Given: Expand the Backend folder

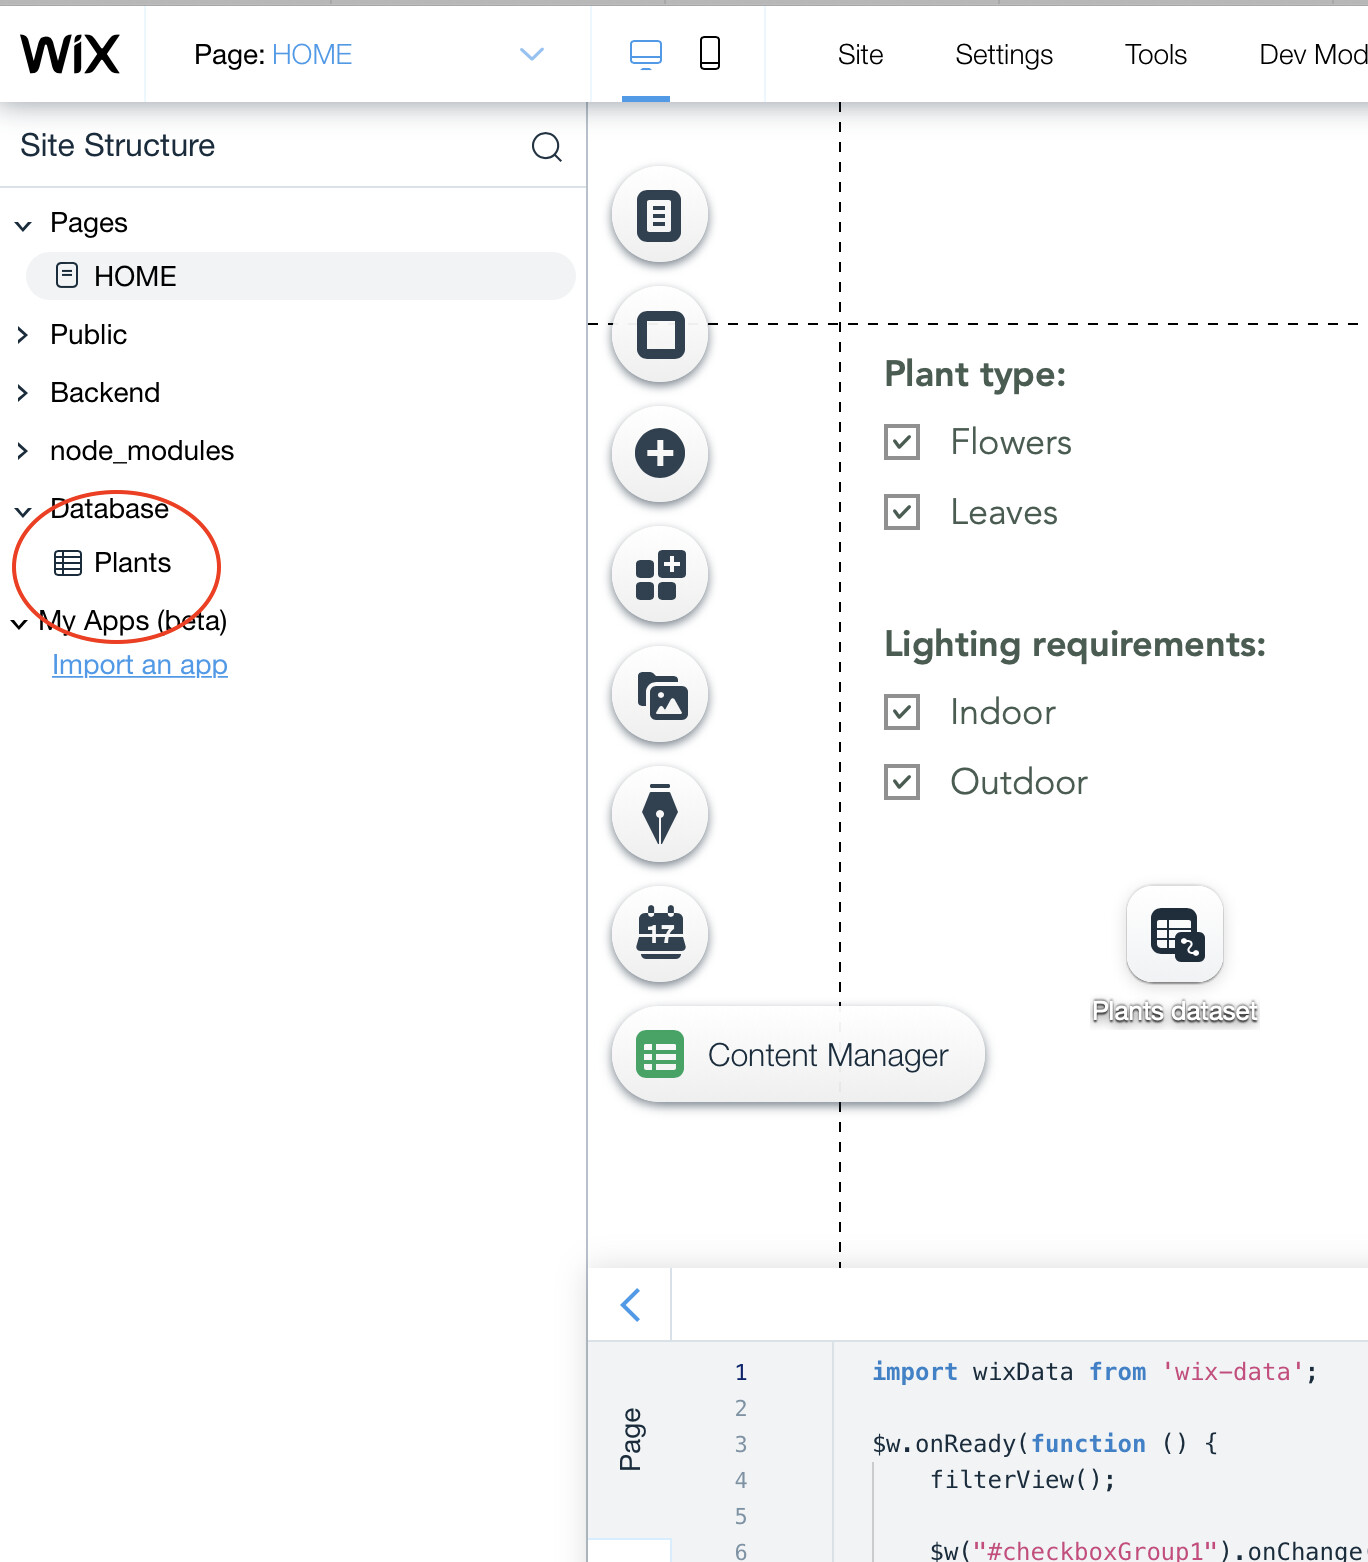Looking at the screenshot, I should click(23, 393).
